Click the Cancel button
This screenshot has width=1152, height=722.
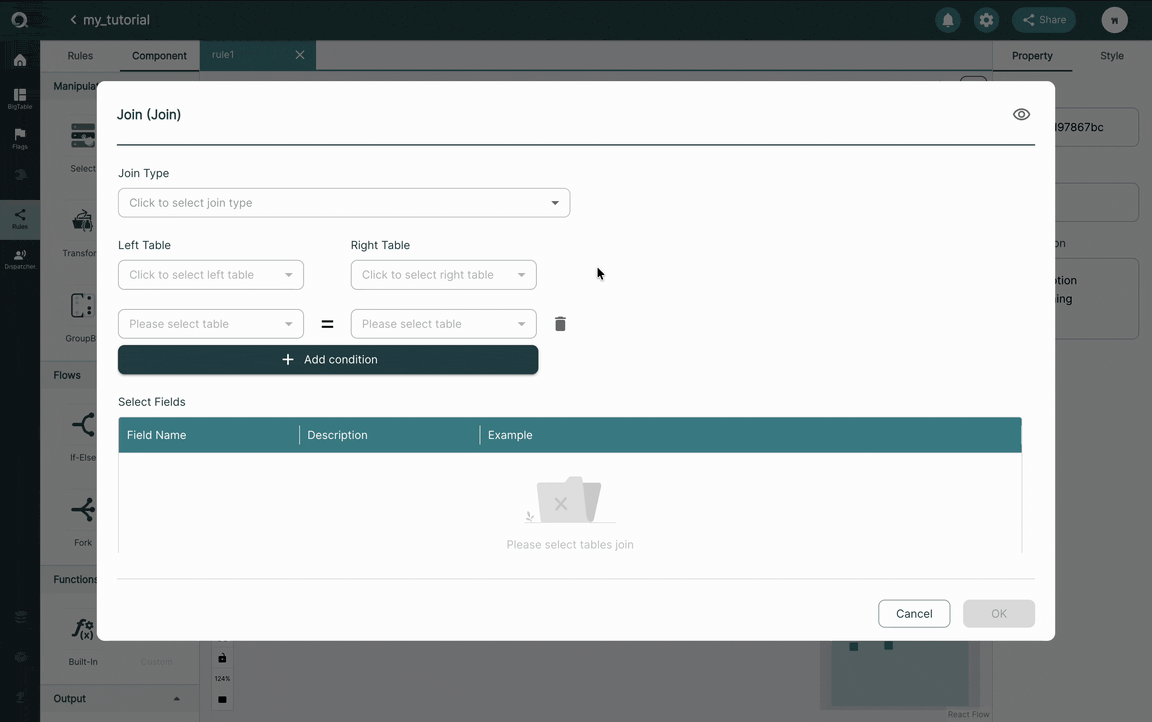pyautogui.click(x=914, y=614)
